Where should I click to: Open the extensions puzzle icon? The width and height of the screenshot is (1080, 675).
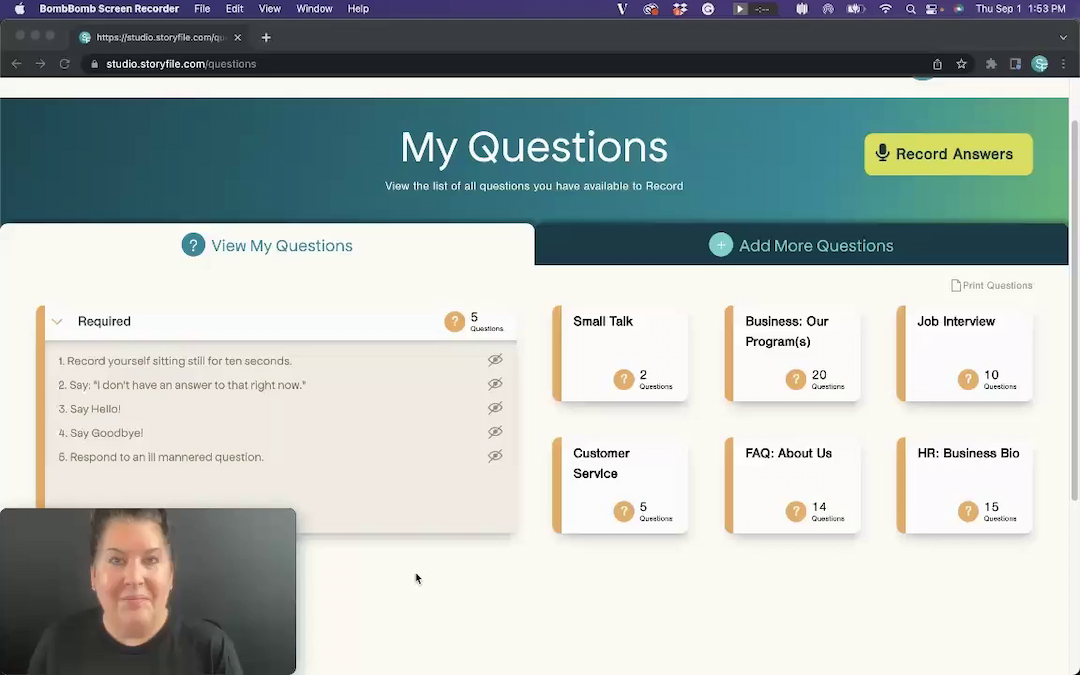pyautogui.click(x=991, y=63)
